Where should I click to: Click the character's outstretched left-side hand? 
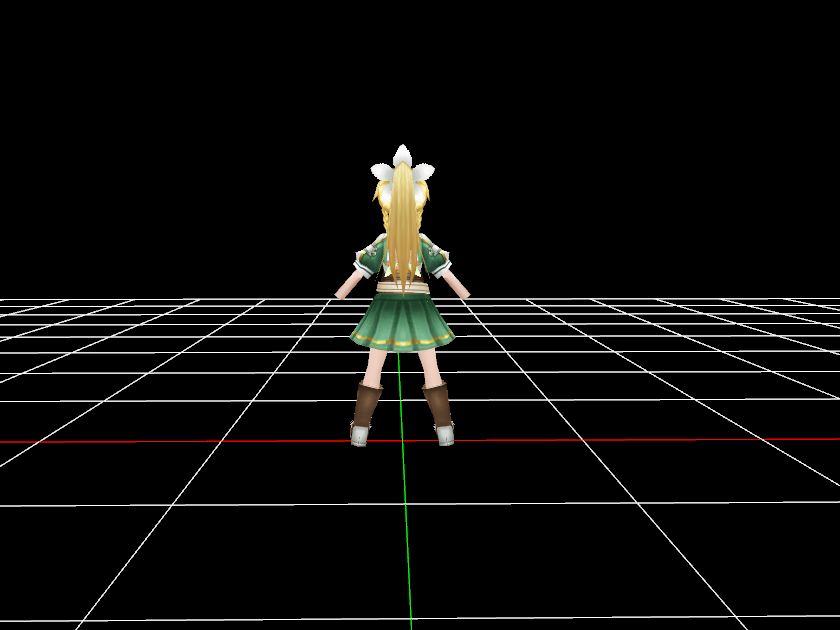343,292
